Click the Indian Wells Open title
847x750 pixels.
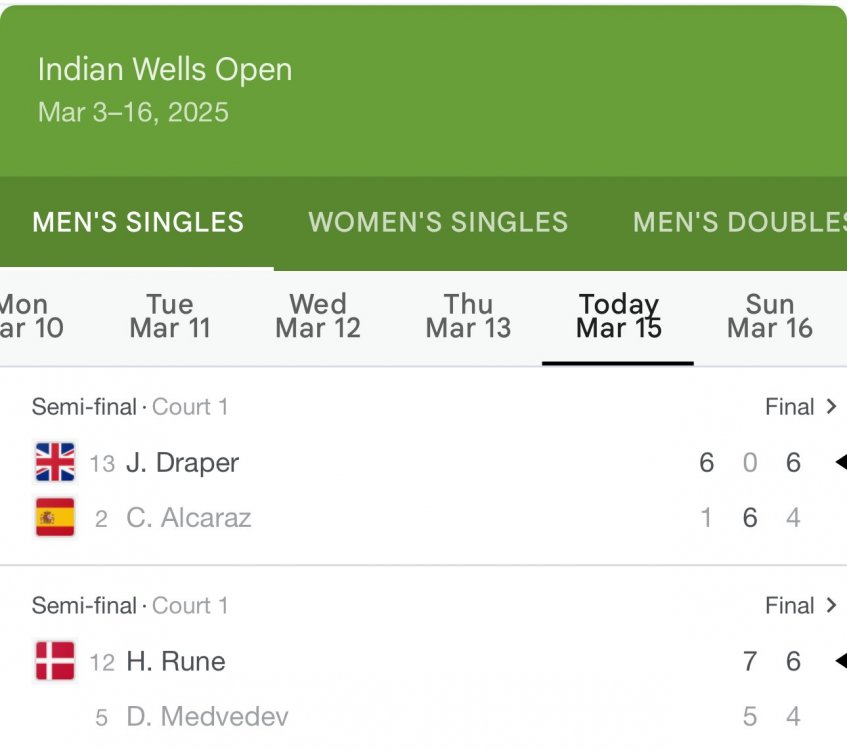click(165, 70)
